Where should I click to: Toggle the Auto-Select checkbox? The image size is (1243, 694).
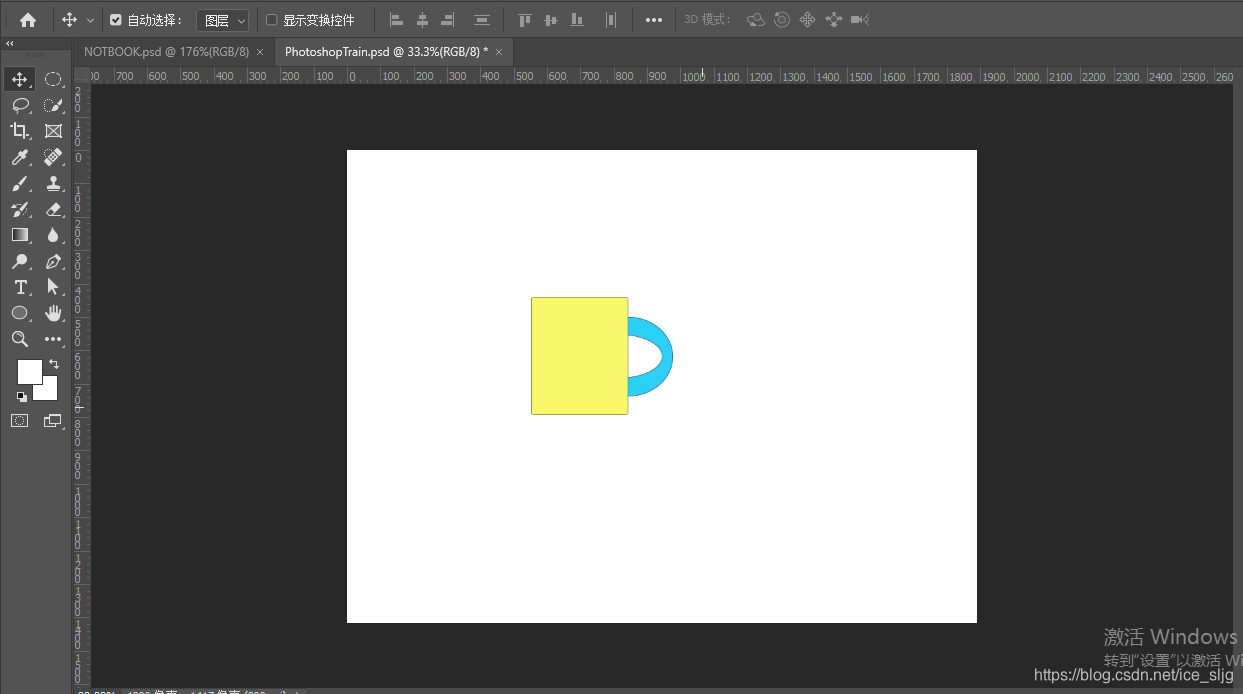click(116, 20)
